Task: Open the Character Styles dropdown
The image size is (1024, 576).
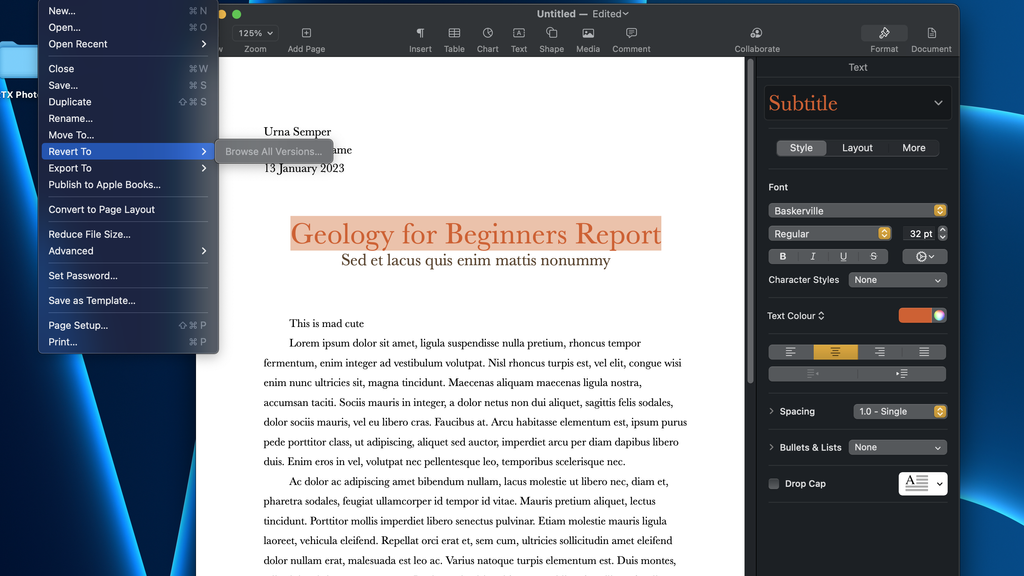Action: click(897, 280)
